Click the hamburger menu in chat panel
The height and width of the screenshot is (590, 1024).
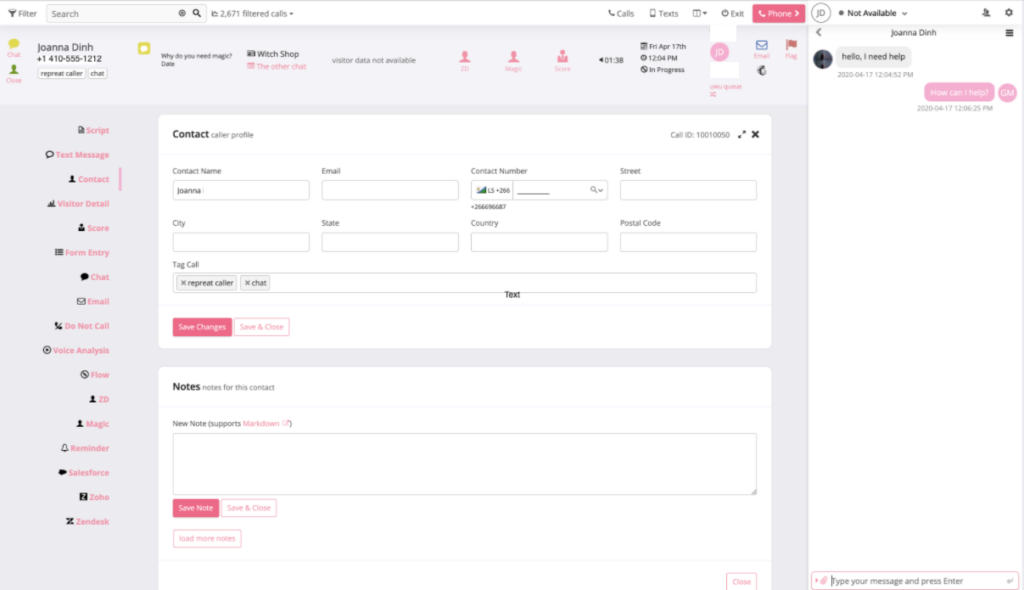pos(1009,33)
